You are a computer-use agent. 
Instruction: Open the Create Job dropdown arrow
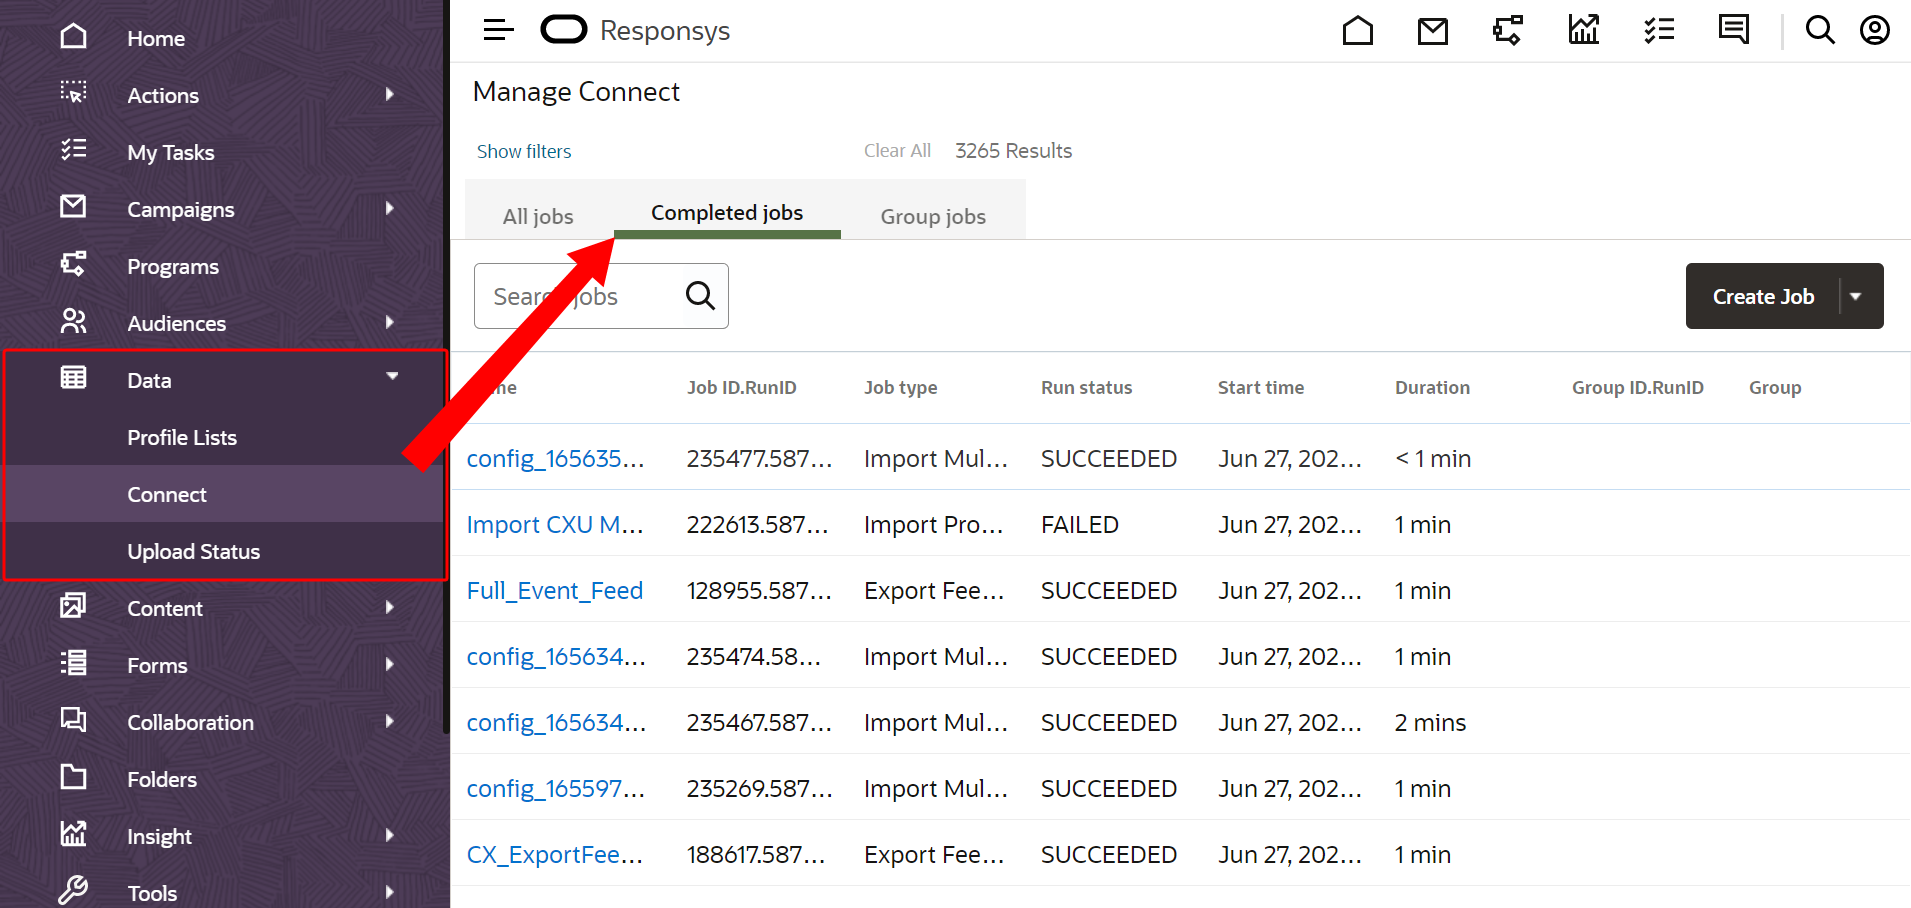pyautogui.click(x=1856, y=296)
